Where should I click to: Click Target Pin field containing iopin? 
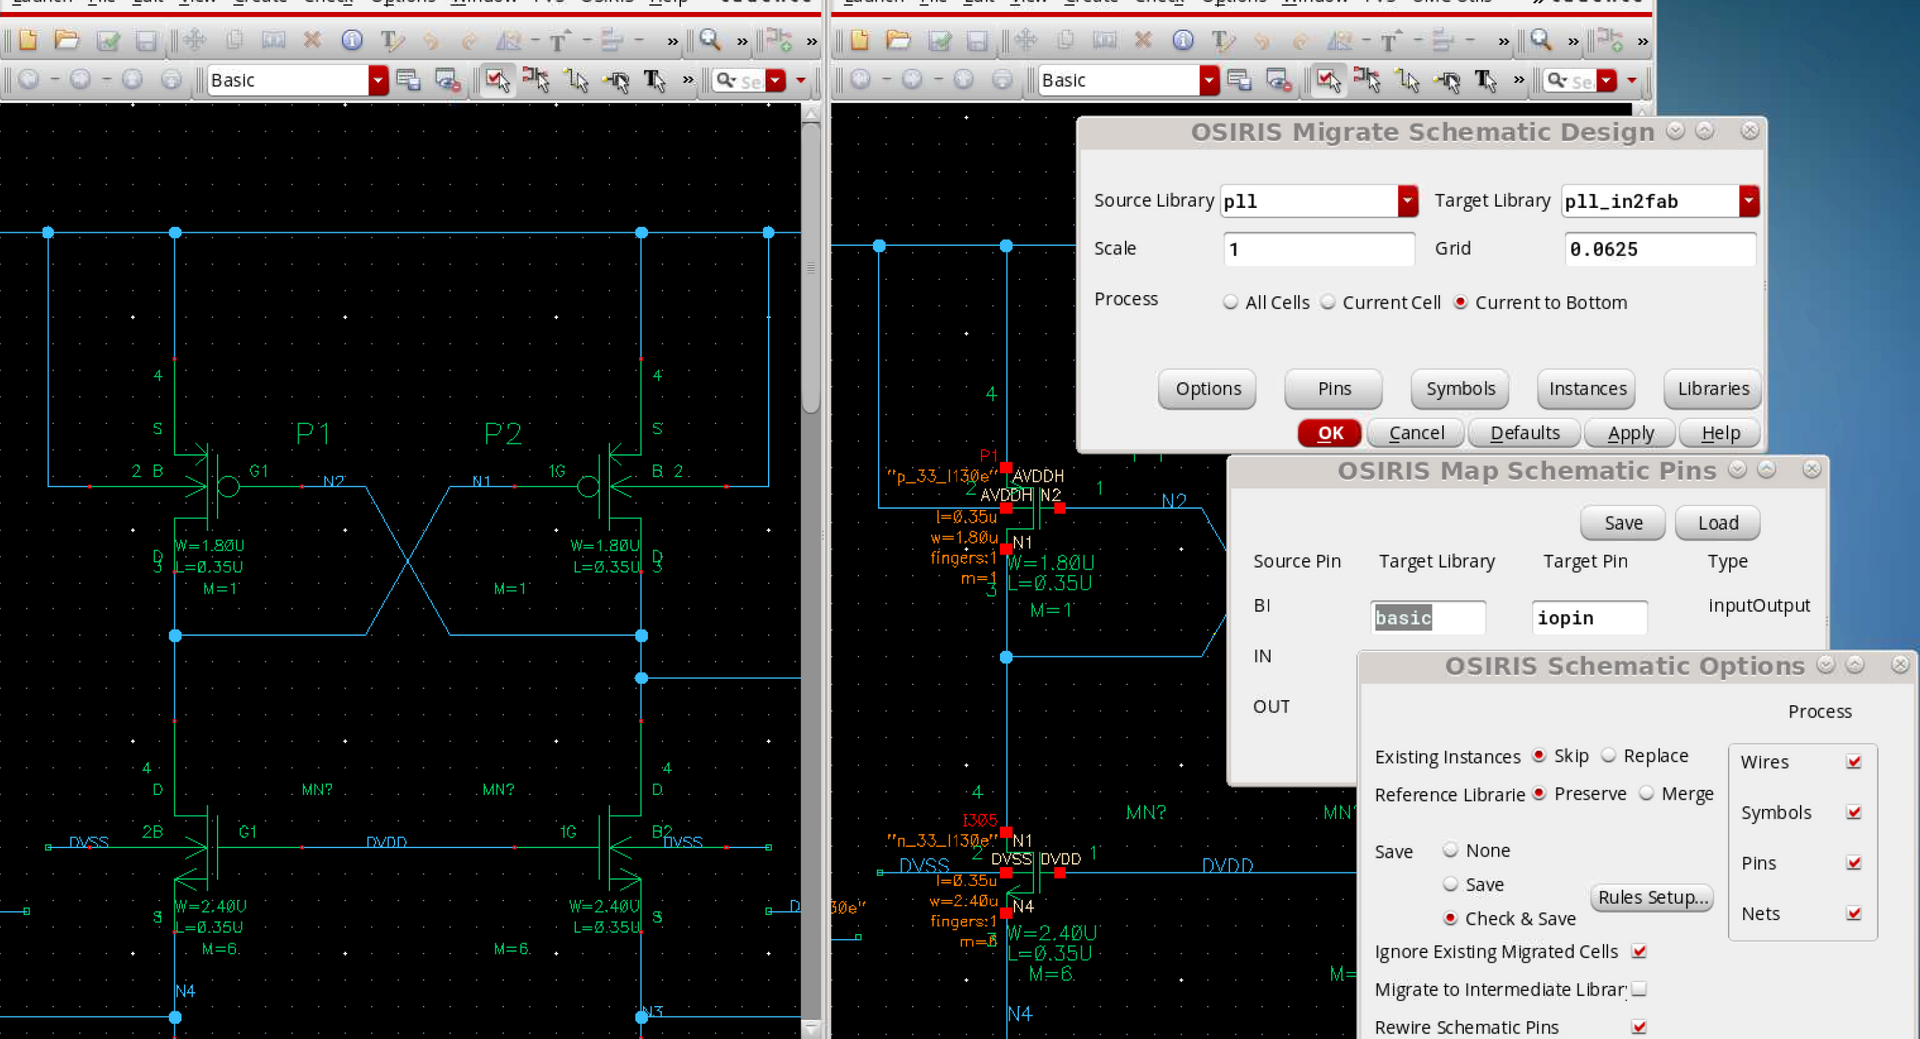[x=1589, y=617]
